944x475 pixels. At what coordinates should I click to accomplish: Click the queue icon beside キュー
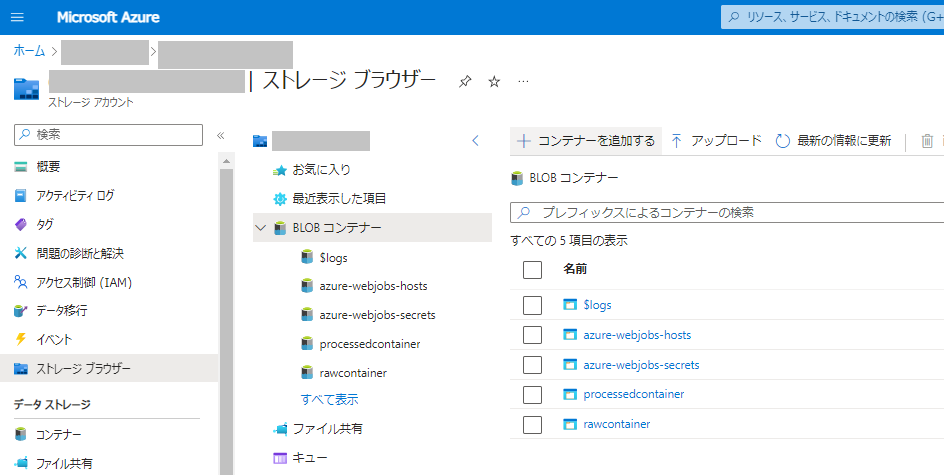pyautogui.click(x=280, y=458)
